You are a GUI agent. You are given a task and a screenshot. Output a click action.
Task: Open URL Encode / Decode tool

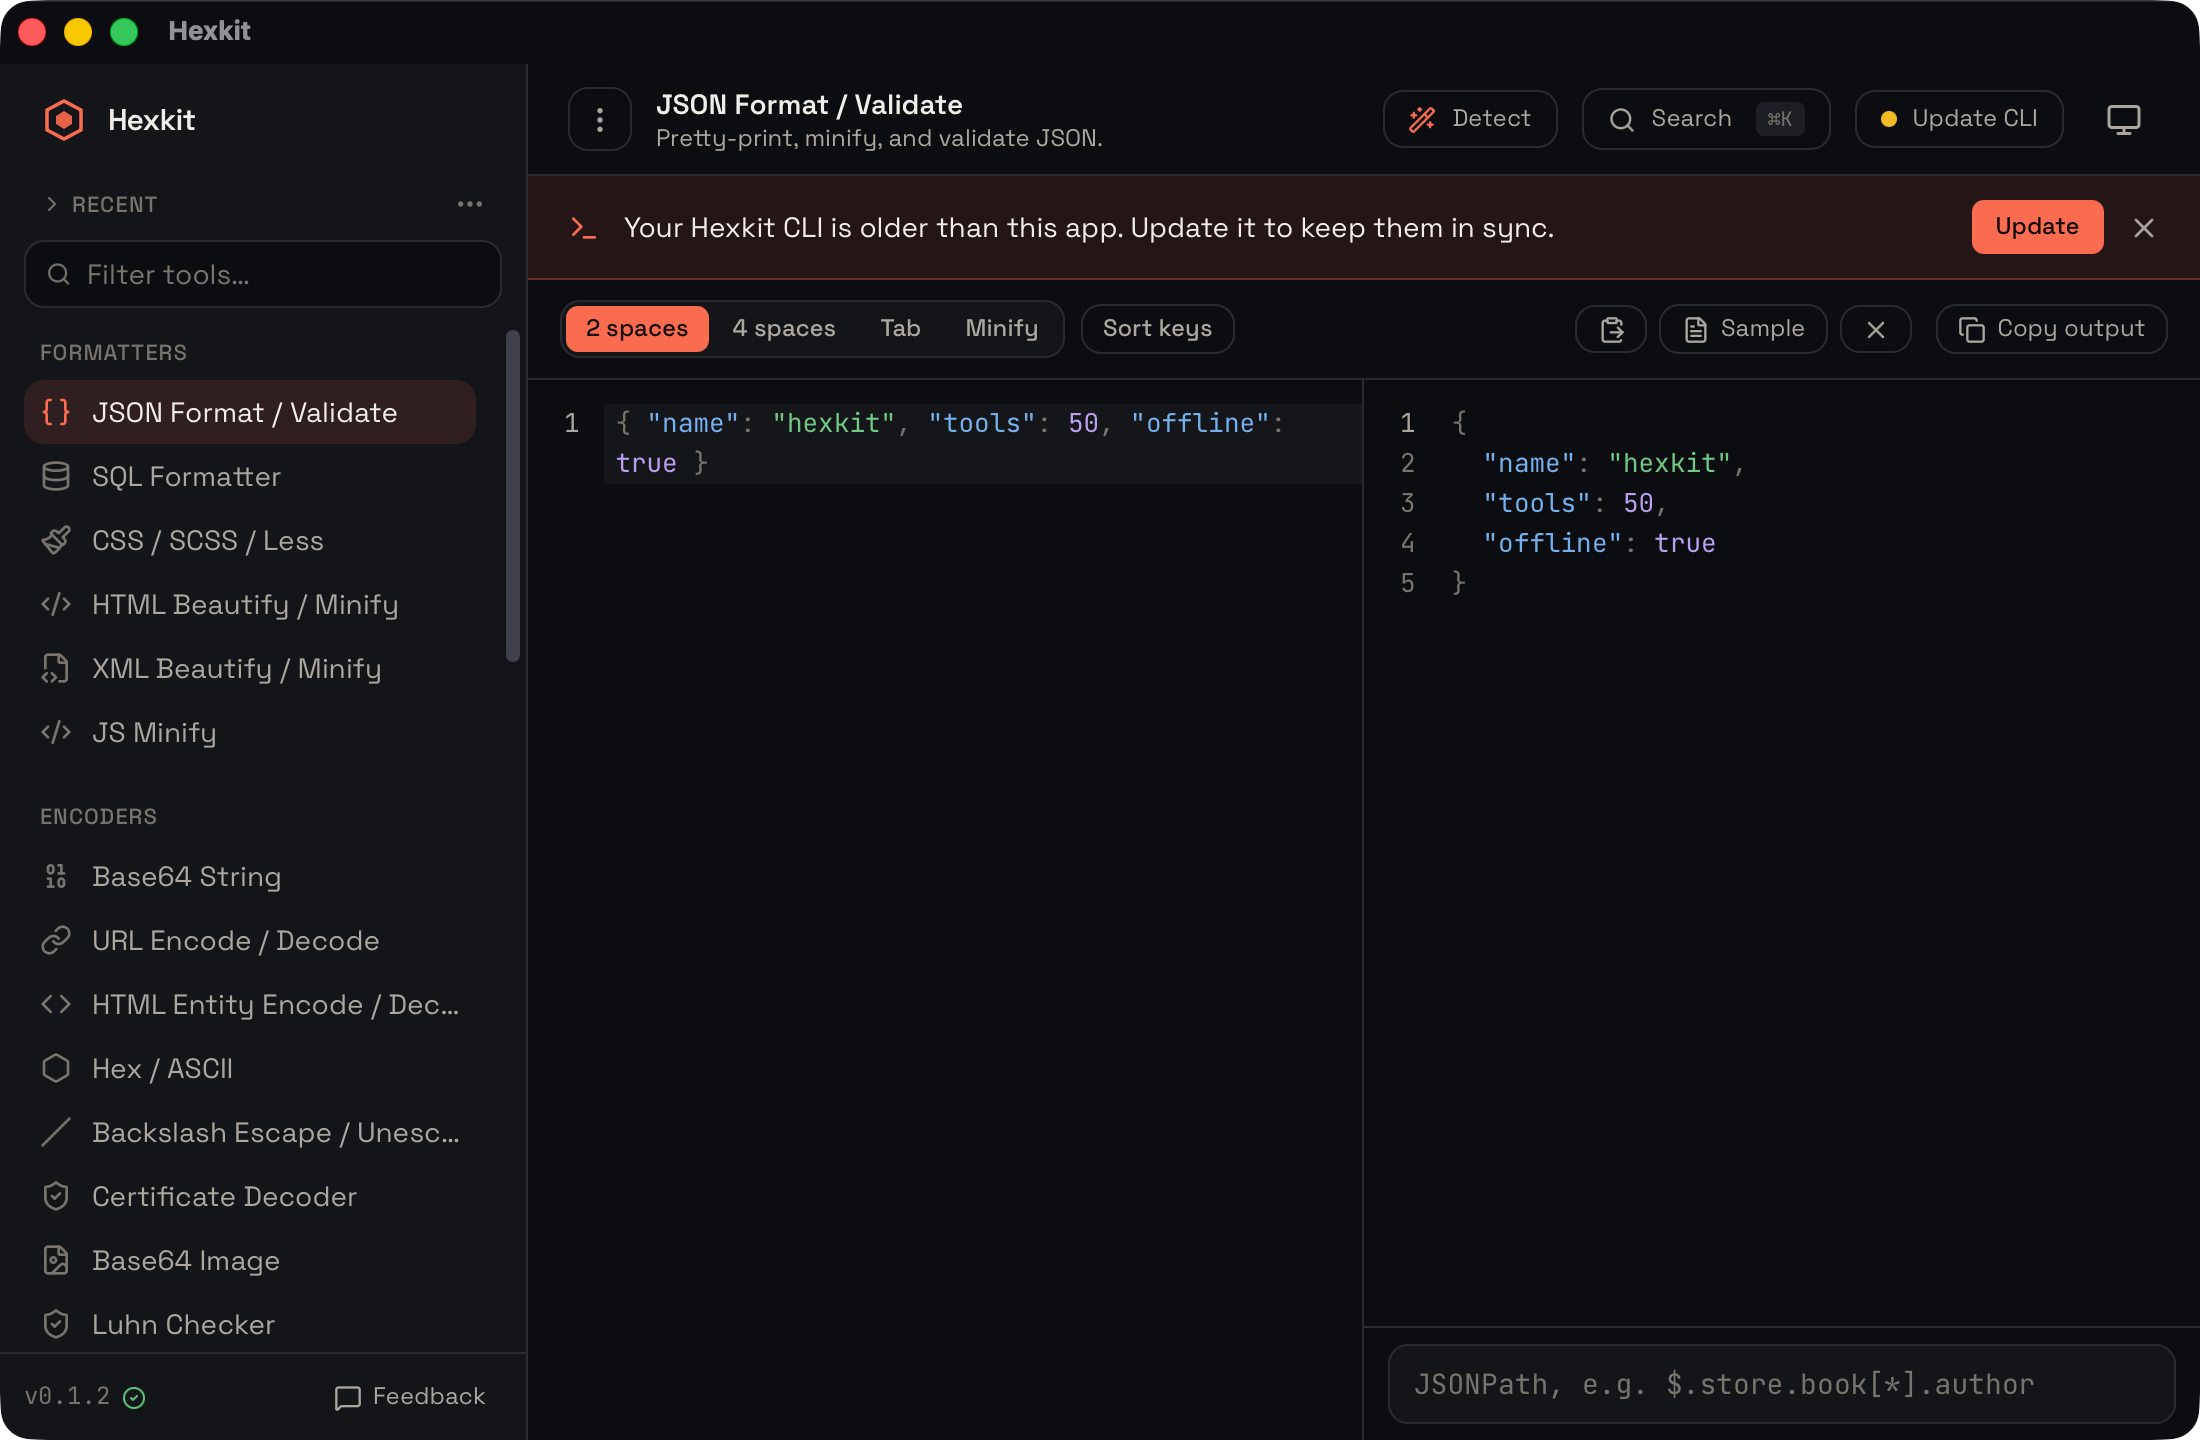[250, 940]
